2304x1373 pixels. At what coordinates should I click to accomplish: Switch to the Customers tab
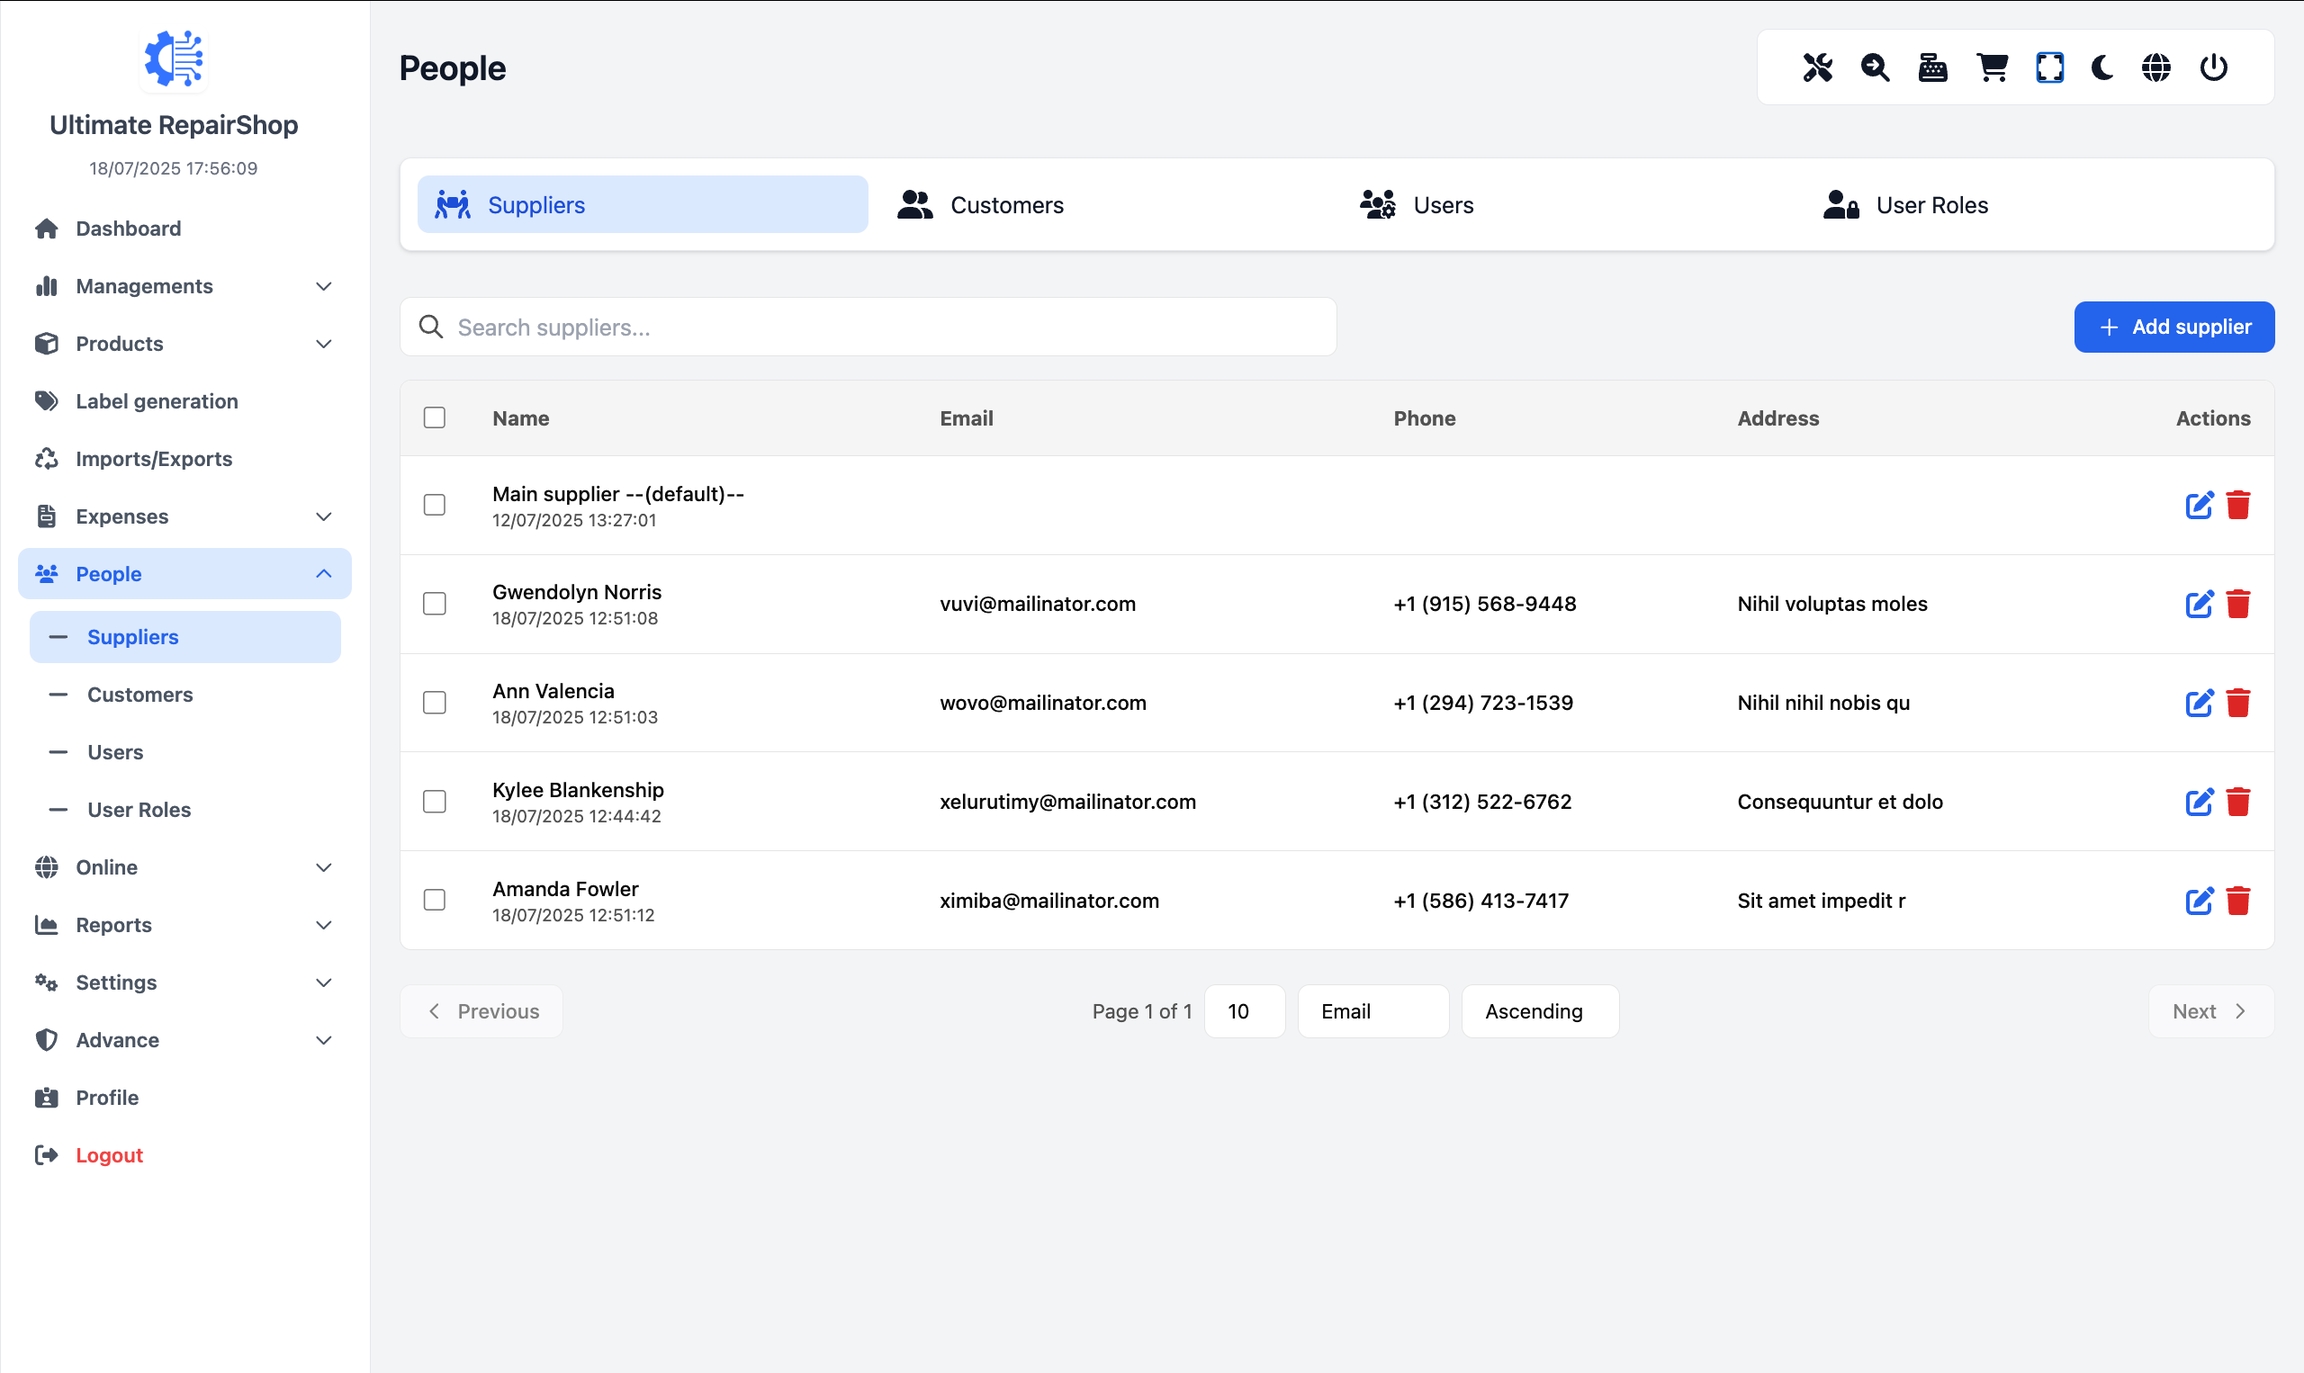pos(981,205)
